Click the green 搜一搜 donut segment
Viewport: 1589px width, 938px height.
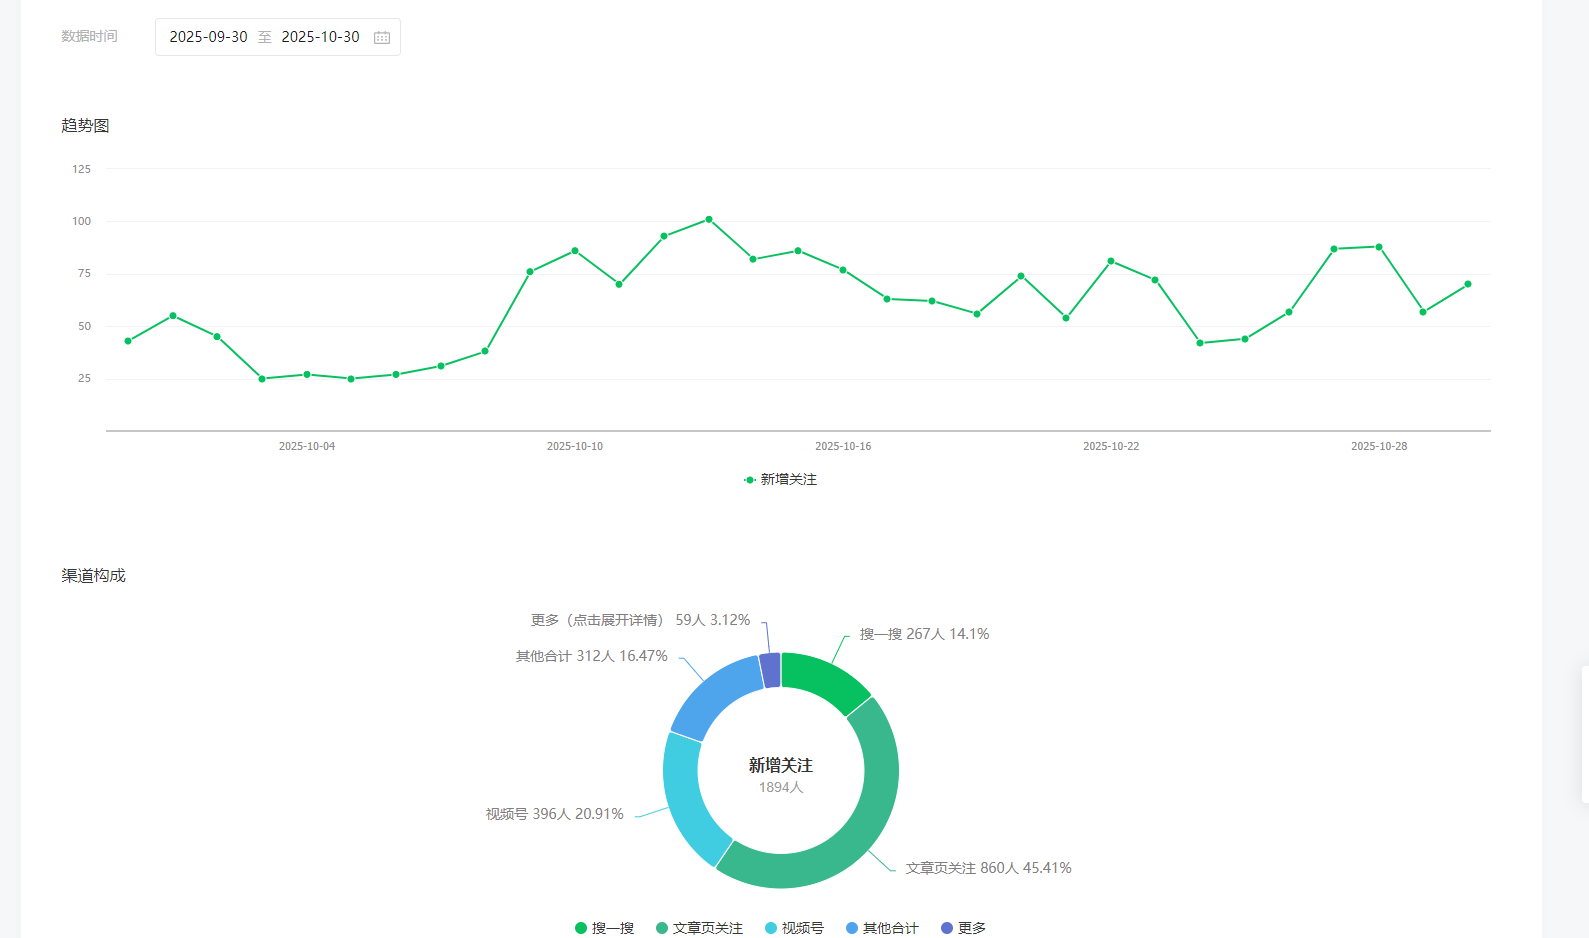tap(825, 680)
